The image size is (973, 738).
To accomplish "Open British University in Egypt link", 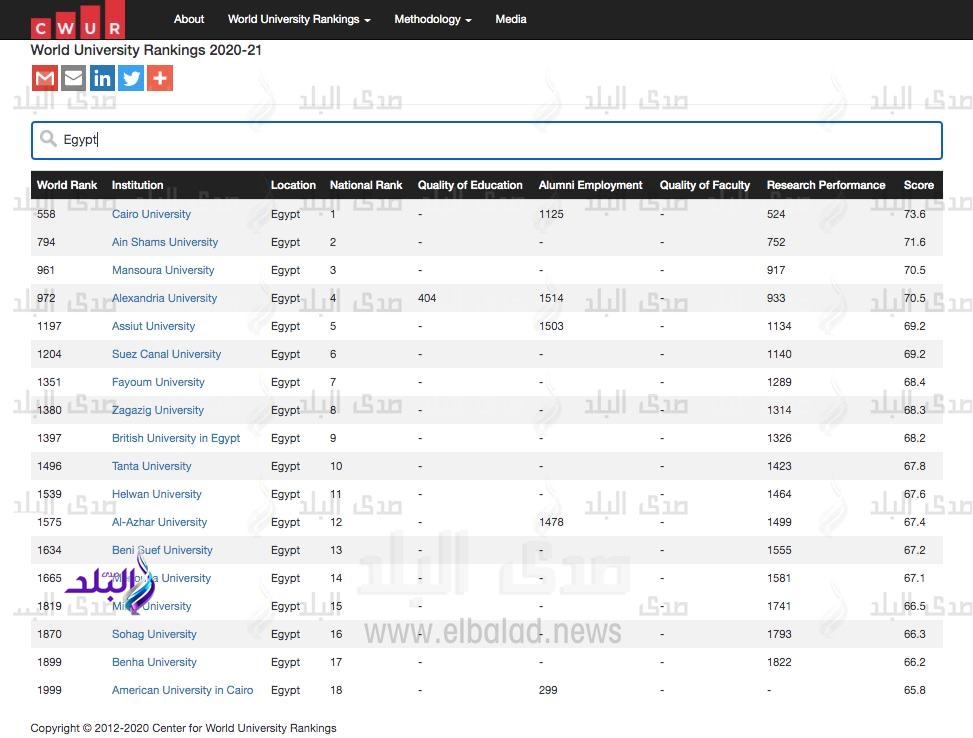I will [176, 438].
